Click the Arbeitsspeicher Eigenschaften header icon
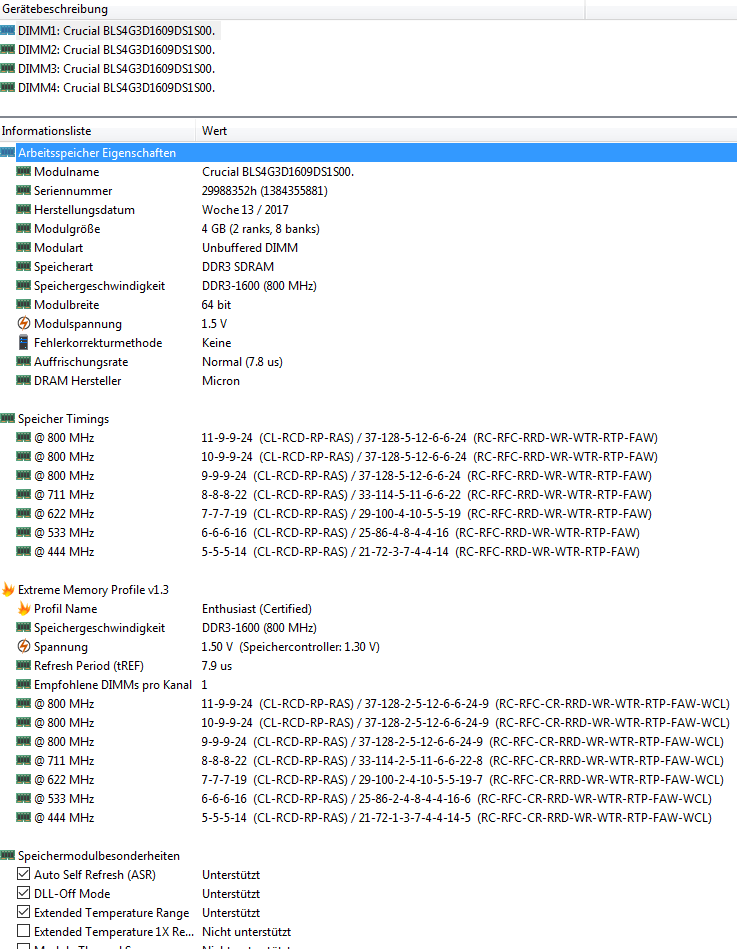Image resolution: width=737 pixels, height=949 pixels. [x=8, y=153]
